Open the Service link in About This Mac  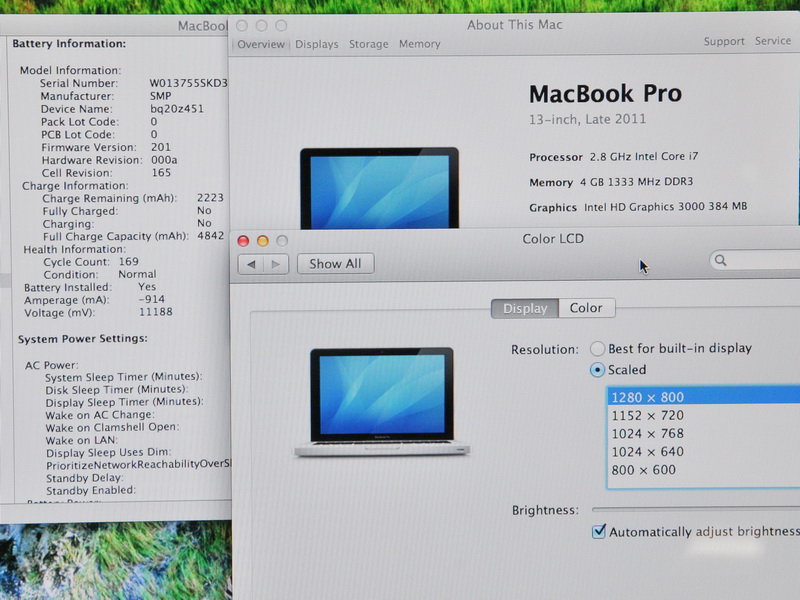(772, 41)
